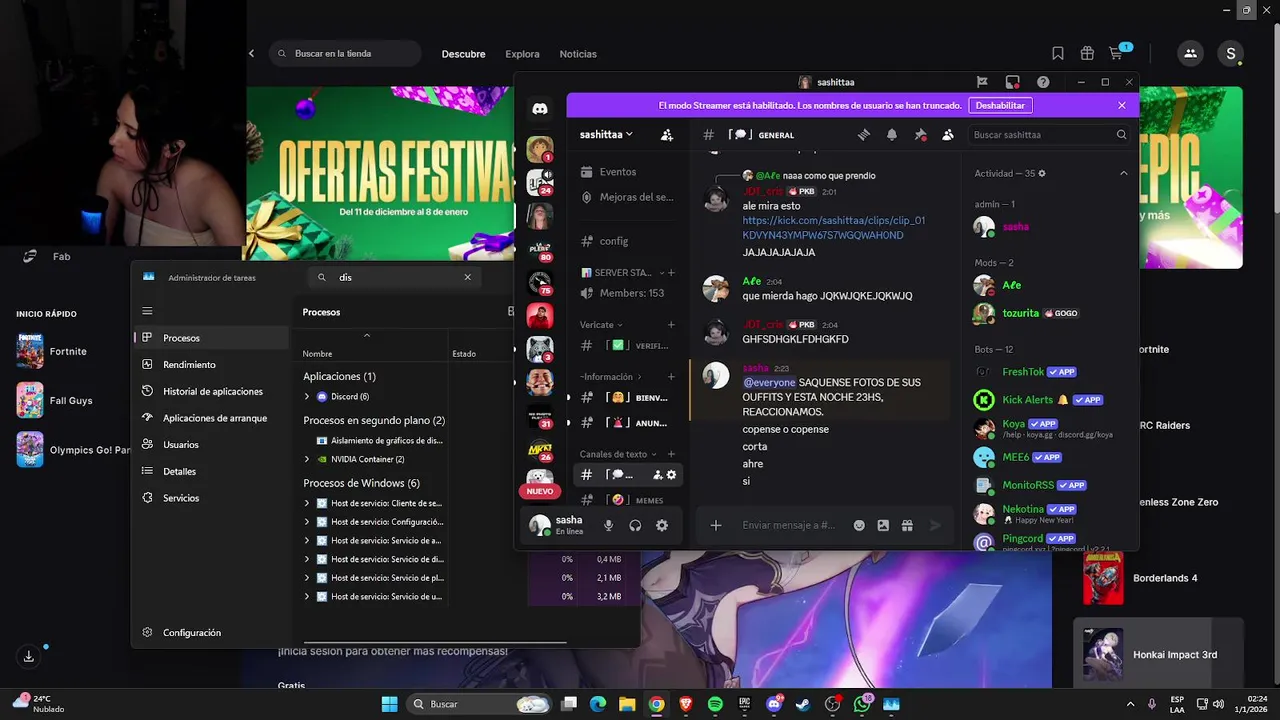The width and height of the screenshot is (1280, 720).
Task: Open Discord inbox icon in title bar
Action: [x=1013, y=82]
